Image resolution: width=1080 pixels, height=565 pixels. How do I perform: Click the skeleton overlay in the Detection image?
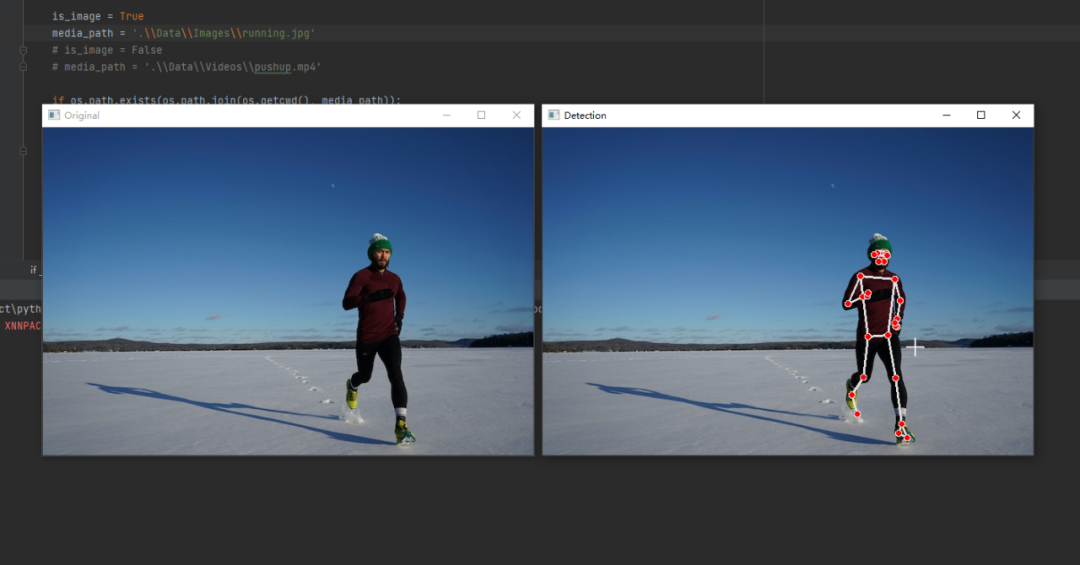tap(878, 345)
